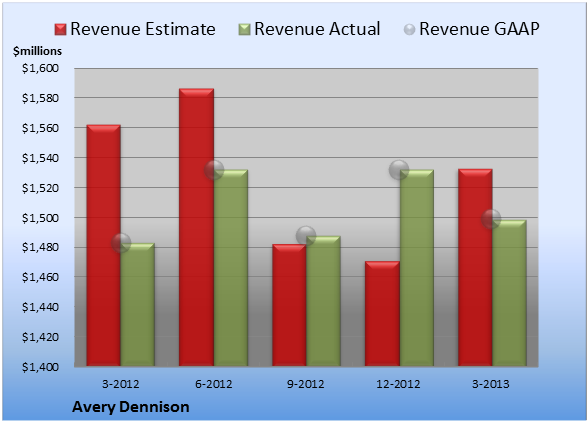Select the red estimate bar for 9-2012

click(x=289, y=305)
